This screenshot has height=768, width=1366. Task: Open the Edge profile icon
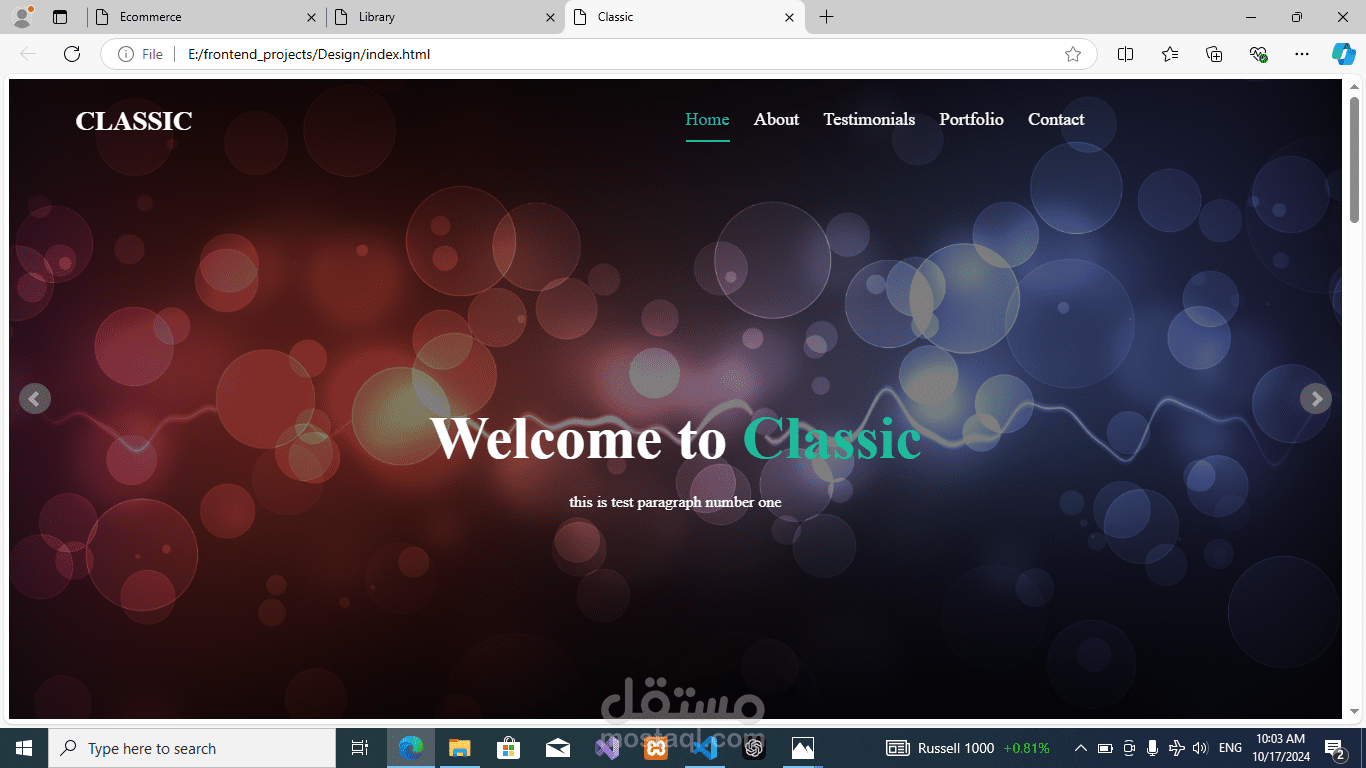tap(22, 17)
